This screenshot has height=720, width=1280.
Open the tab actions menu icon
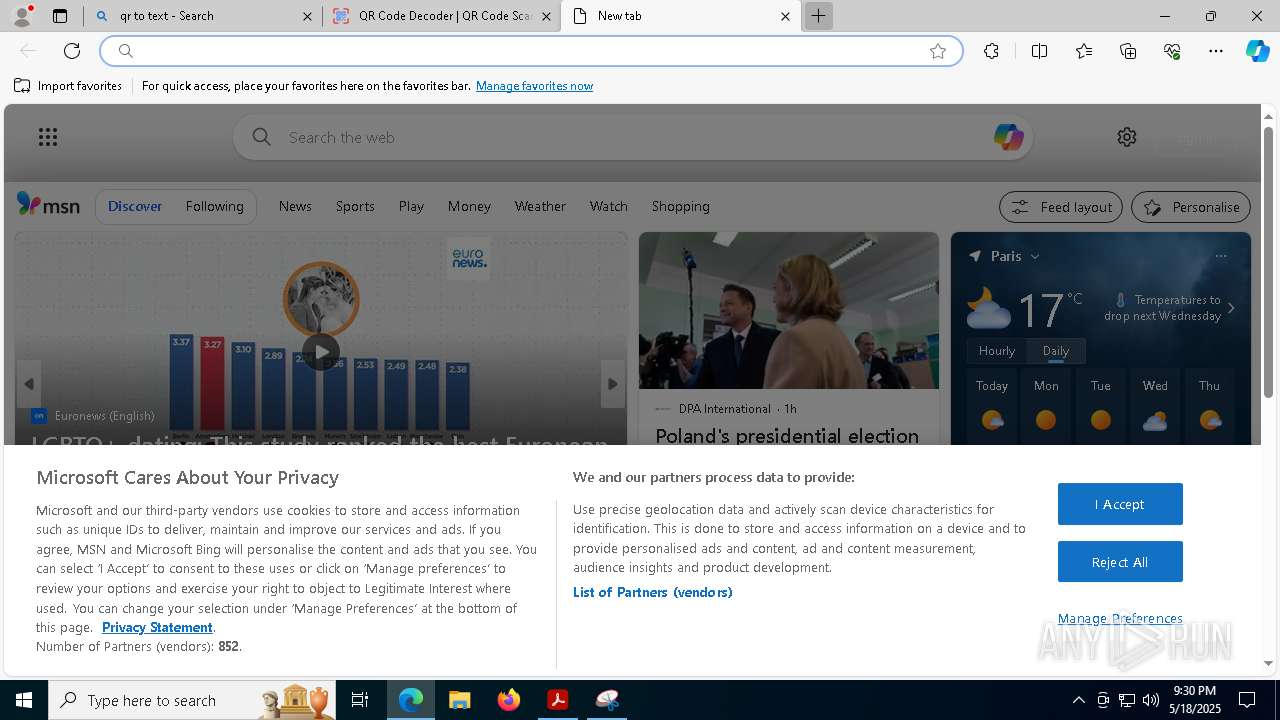(x=60, y=16)
